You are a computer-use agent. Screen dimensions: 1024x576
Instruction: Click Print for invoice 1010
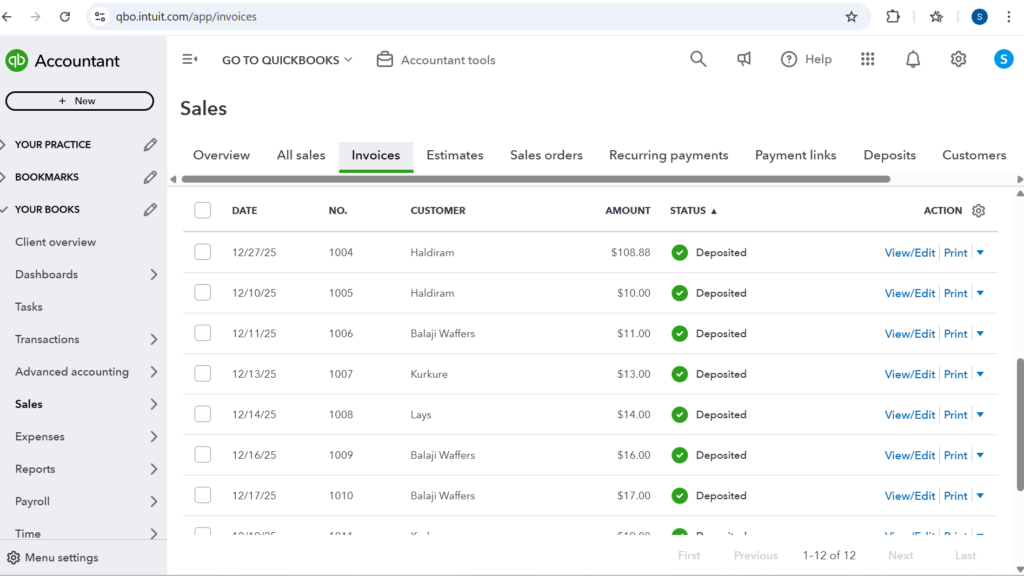tap(955, 496)
